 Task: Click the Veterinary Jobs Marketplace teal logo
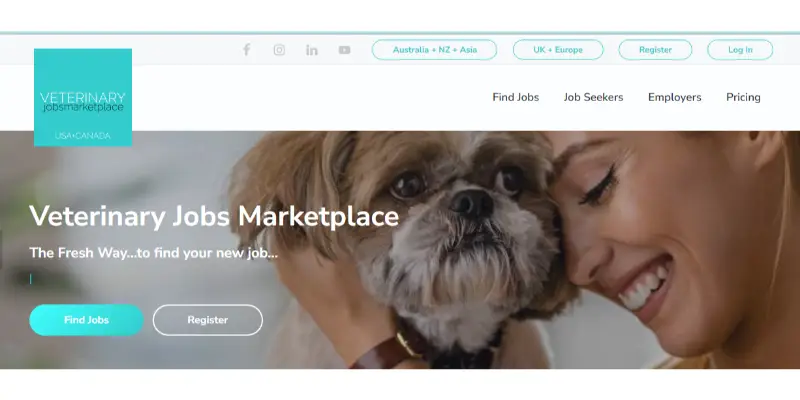(83, 97)
